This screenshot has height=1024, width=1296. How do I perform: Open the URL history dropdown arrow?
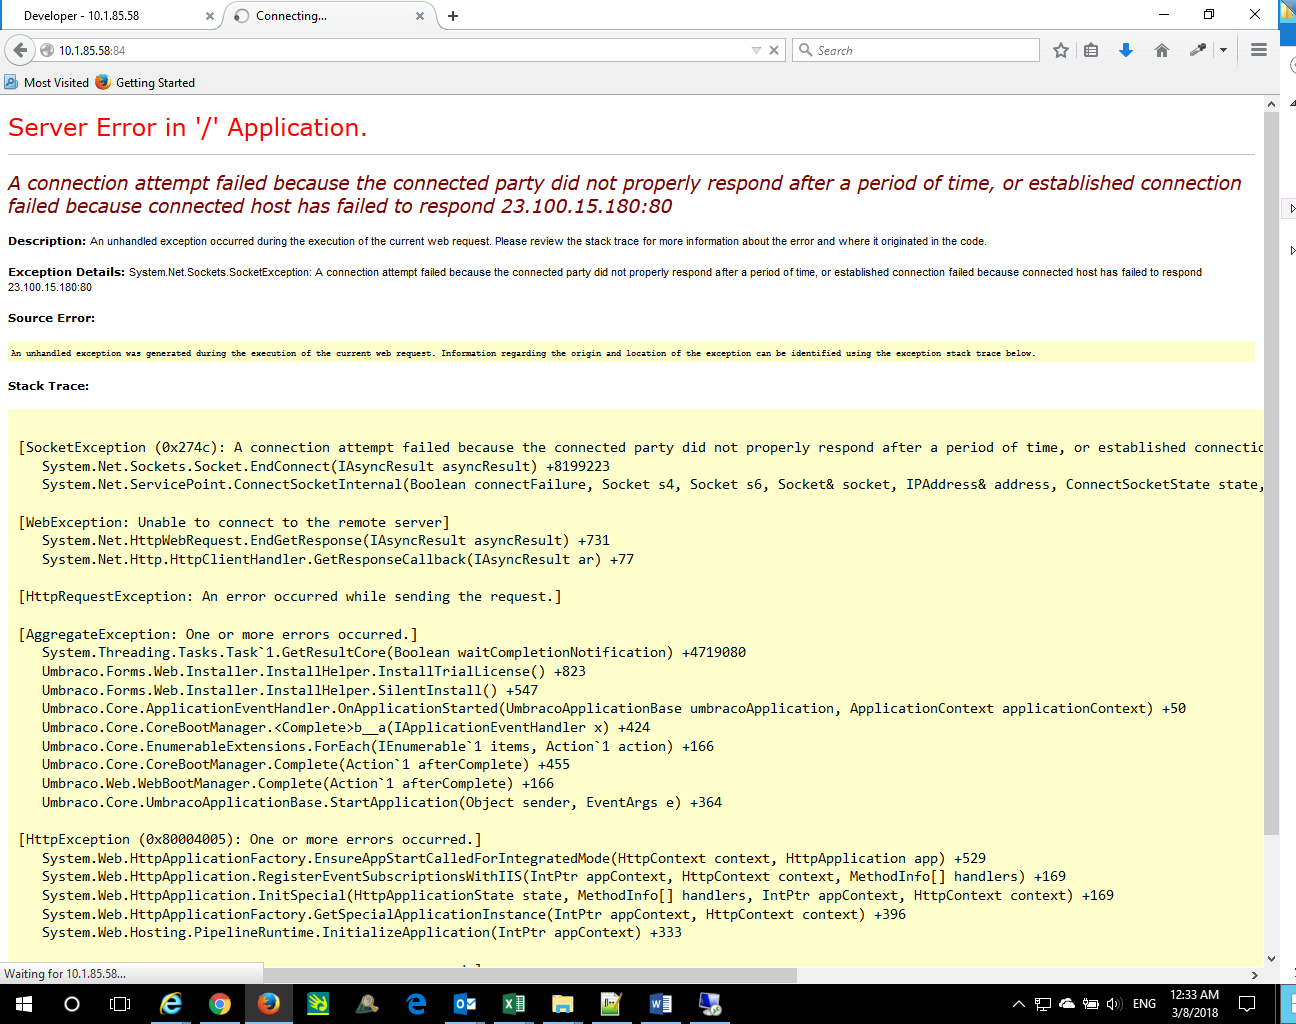coord(756,50)
